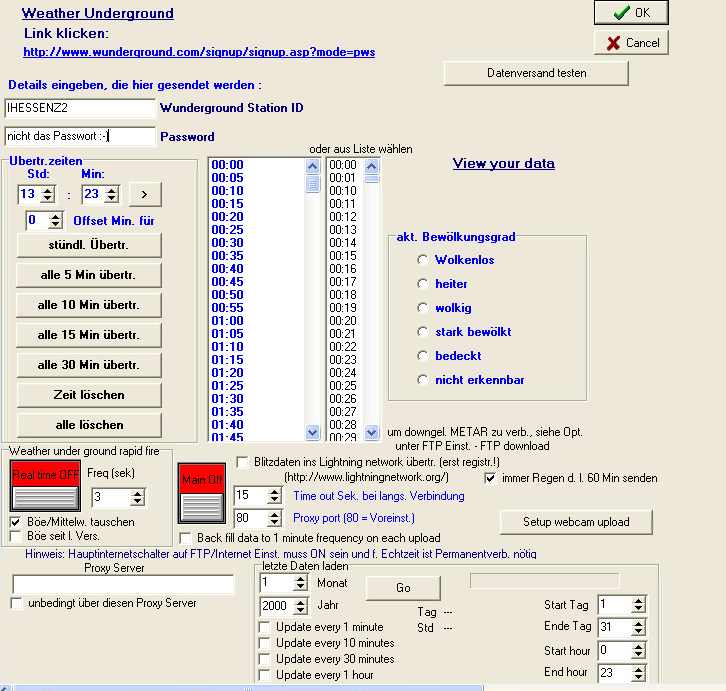
Task: Open the wunderground signup link
Action: point(199,52)
